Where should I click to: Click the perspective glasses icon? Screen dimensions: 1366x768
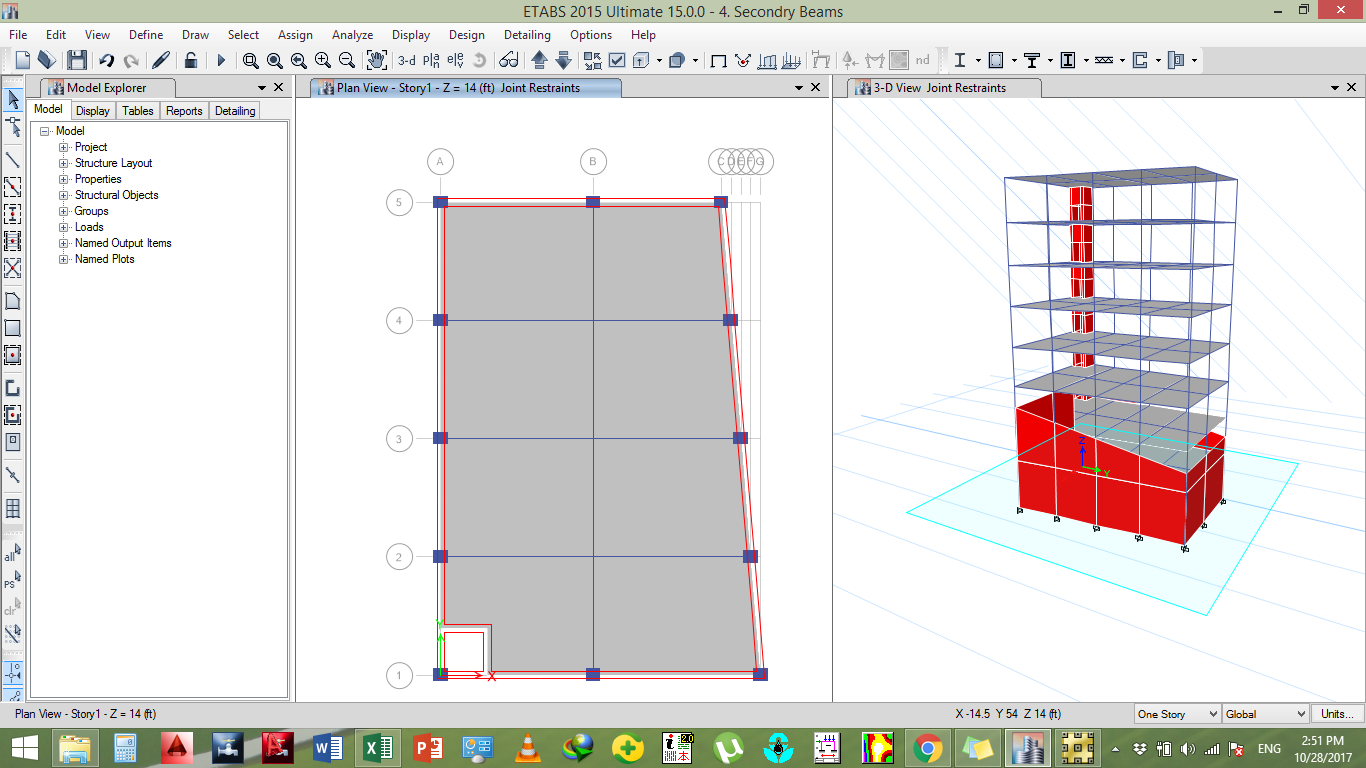pos(509,60)
